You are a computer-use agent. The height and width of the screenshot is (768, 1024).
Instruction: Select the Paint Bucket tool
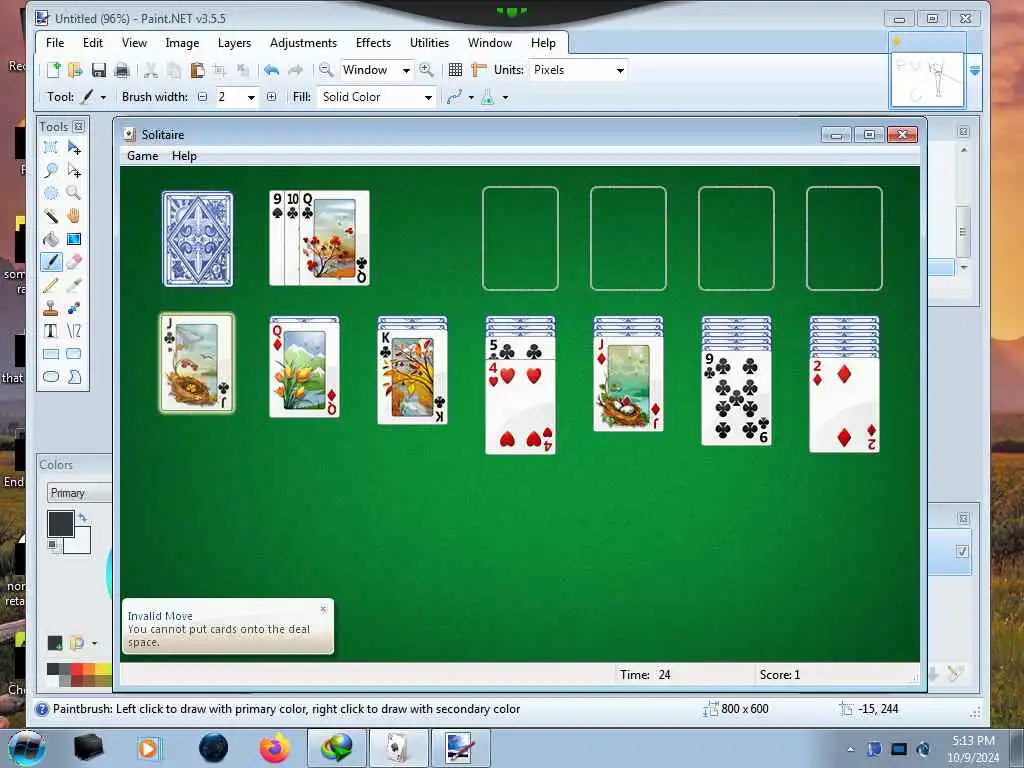point(51,239)
